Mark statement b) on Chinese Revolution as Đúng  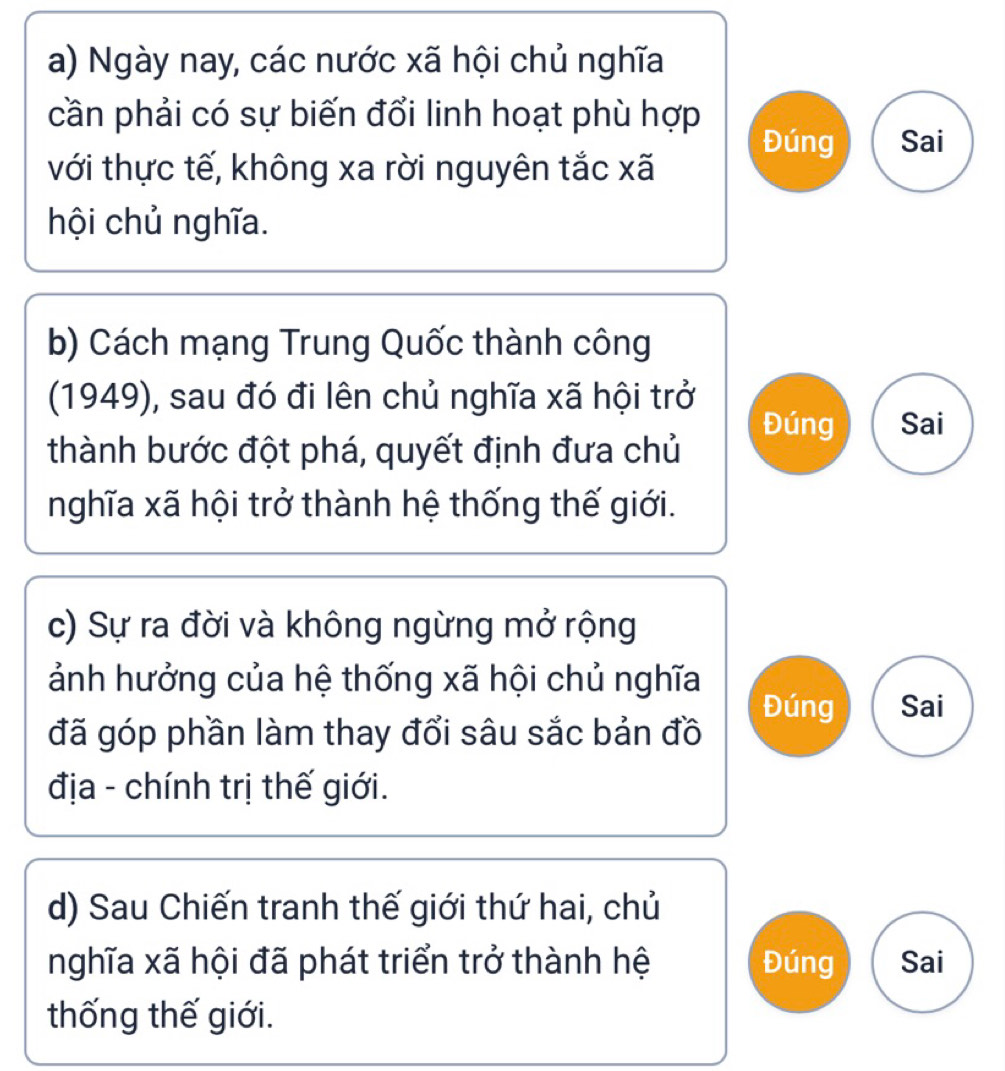(x=799, y=423)
